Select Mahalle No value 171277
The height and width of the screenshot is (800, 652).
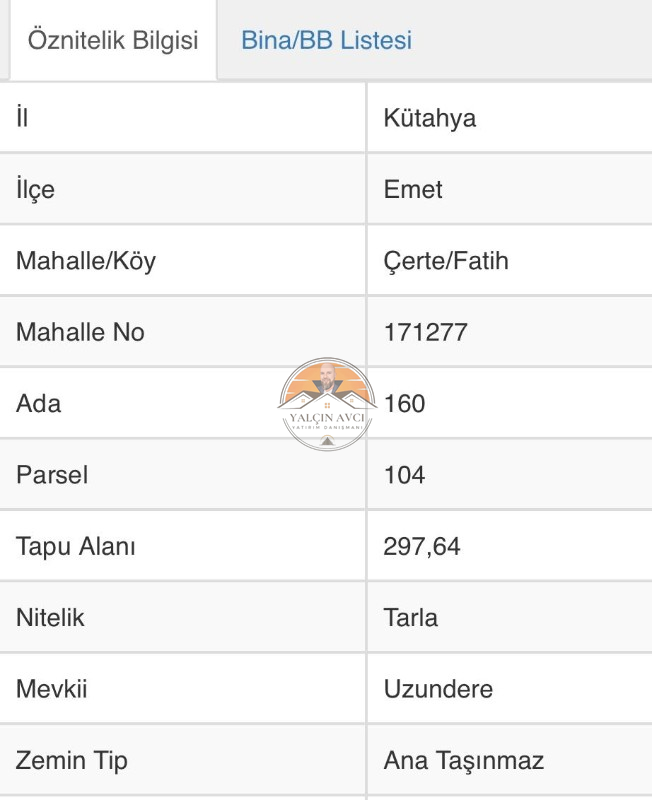425,332
